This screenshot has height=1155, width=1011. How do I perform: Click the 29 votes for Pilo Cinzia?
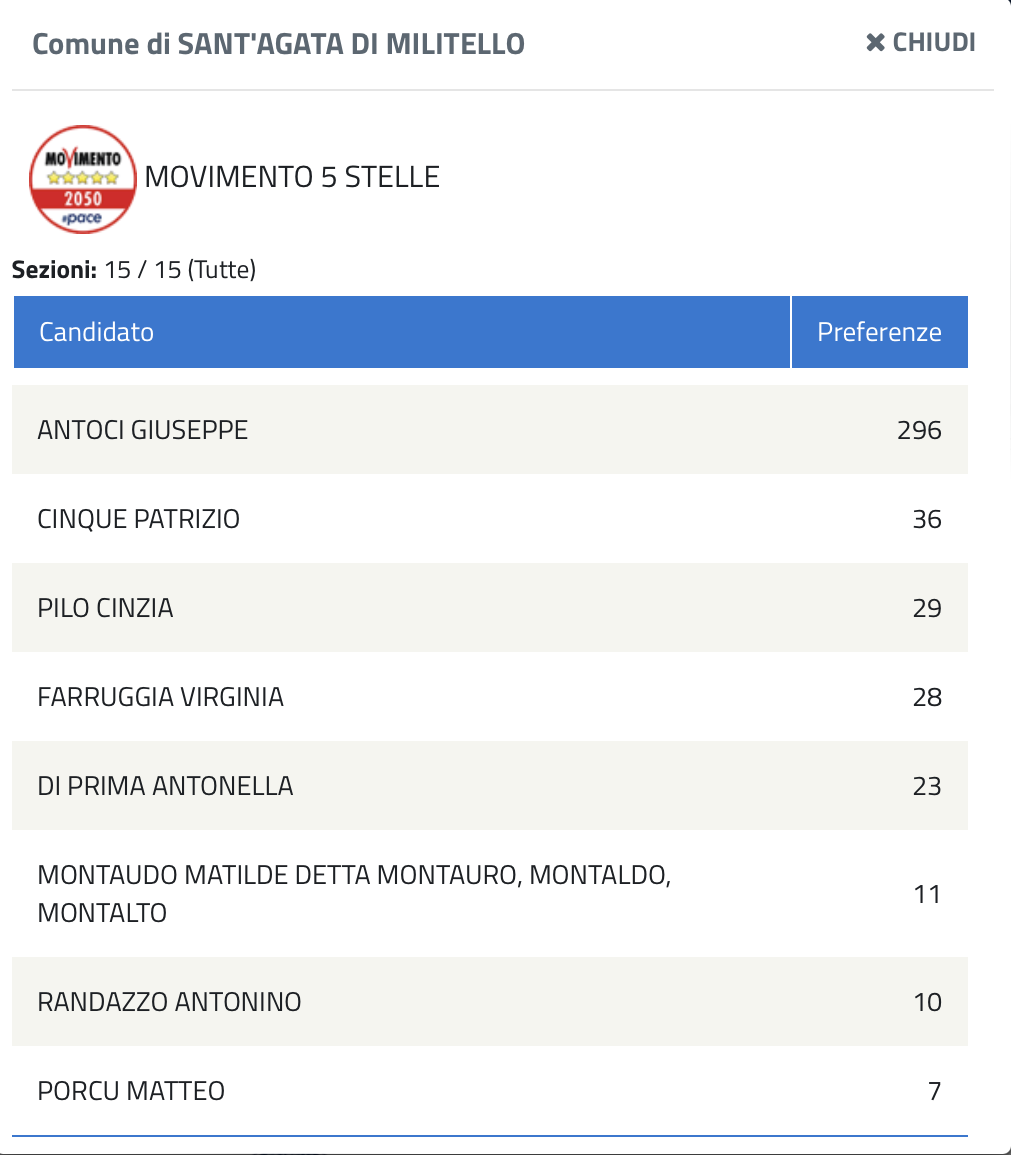coord(927,608)
